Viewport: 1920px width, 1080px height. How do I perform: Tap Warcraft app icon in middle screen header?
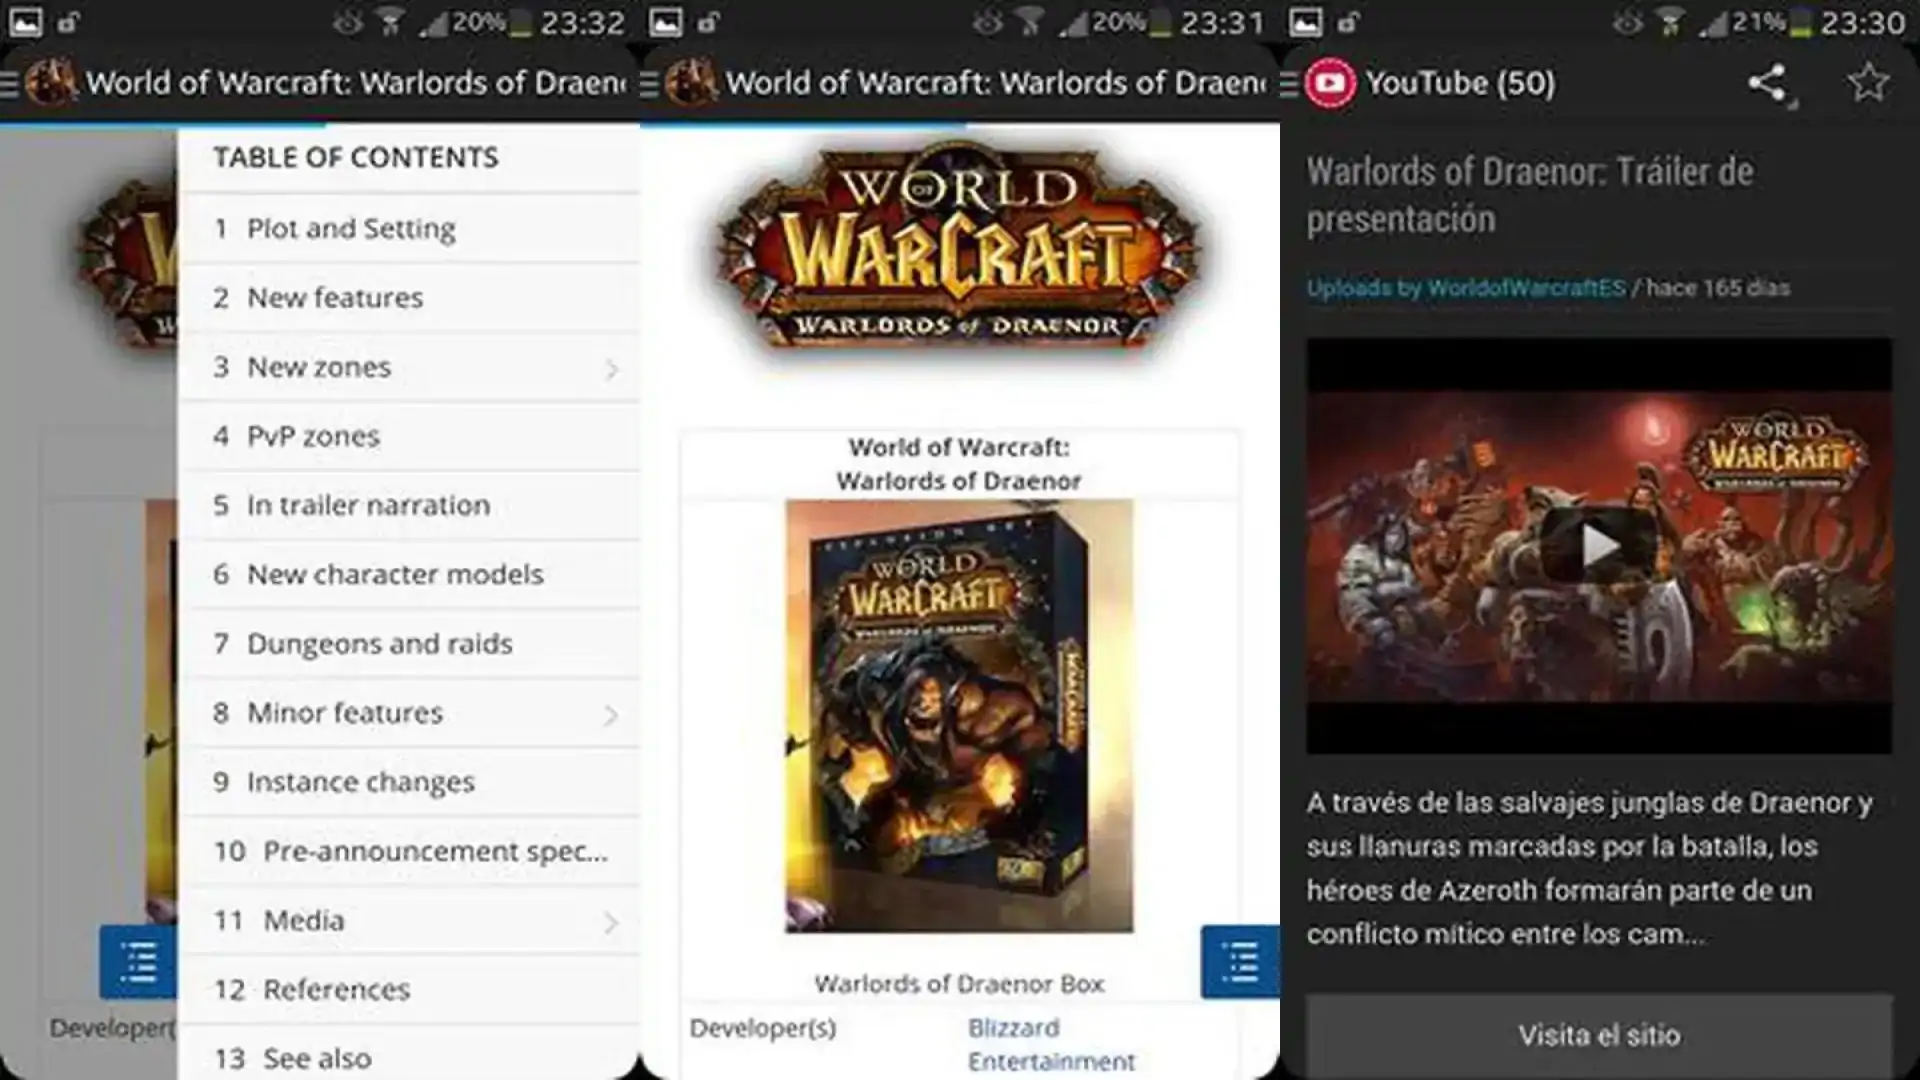691,83
